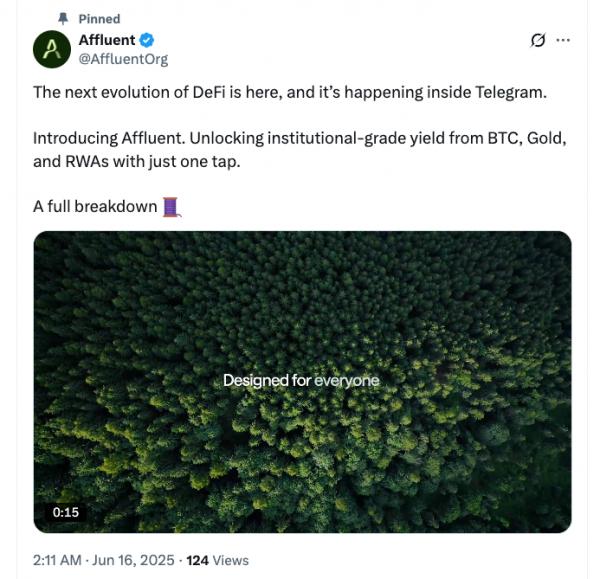This screenshot has width=600, height=579.
Task: Click the 124 Views counter
Action: 217,560
